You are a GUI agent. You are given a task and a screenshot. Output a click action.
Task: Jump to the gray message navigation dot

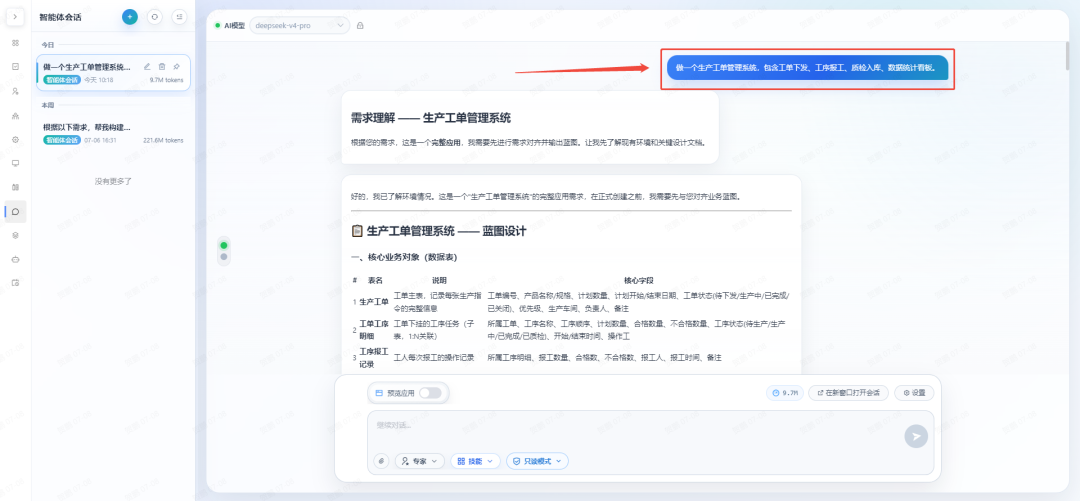pos(223,257)
